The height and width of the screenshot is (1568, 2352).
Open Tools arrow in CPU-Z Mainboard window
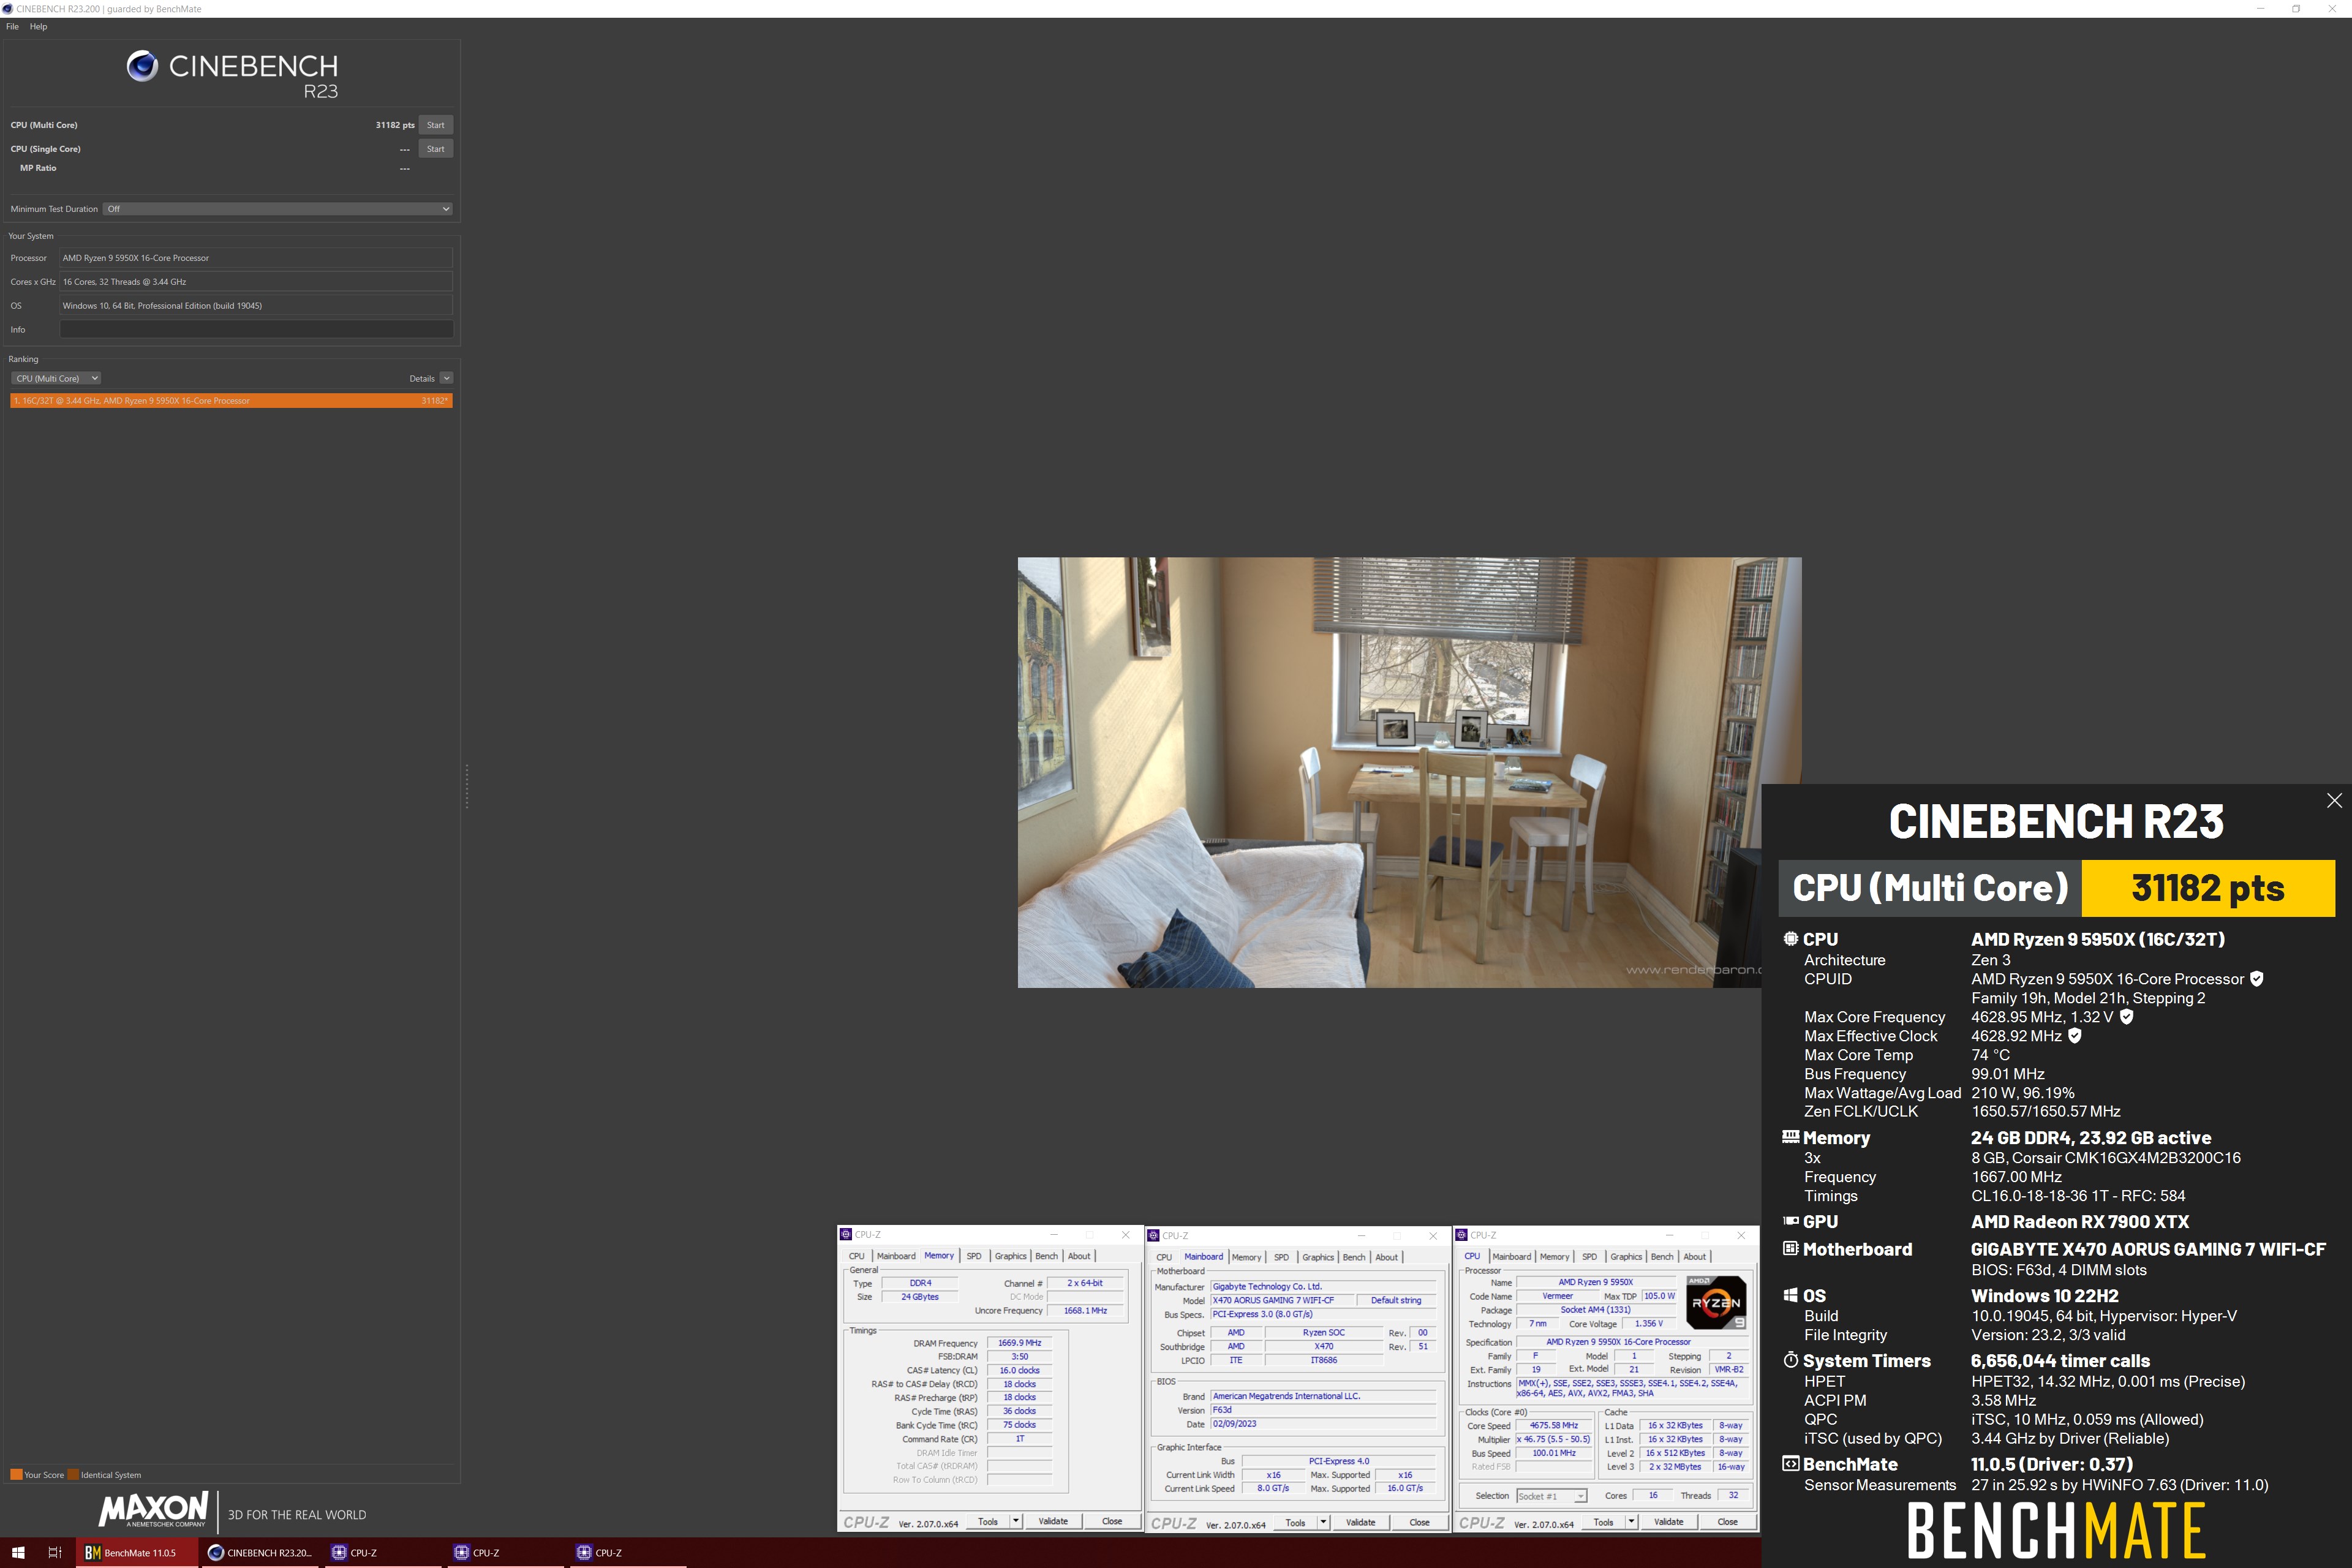click(1323, 1522)
